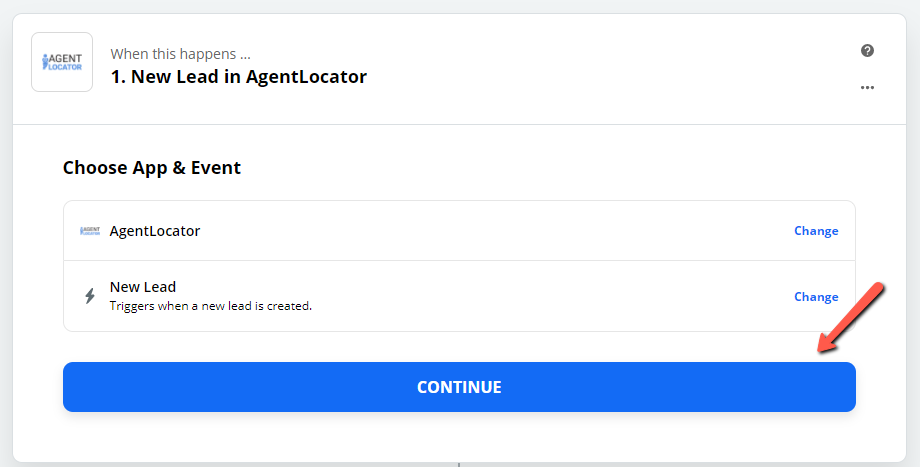Open the three-dot more options menu

[x=867, y=87]
